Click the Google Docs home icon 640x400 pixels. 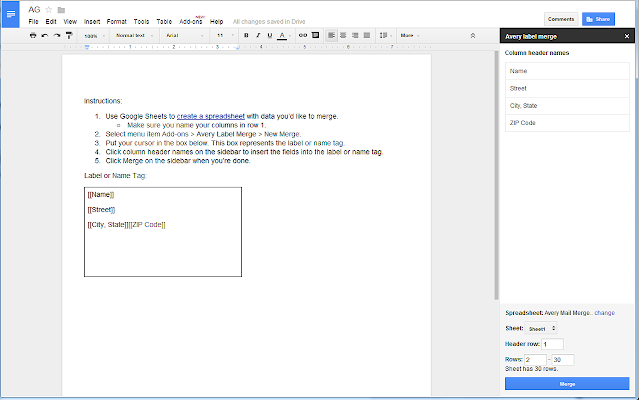pos(11,15)
